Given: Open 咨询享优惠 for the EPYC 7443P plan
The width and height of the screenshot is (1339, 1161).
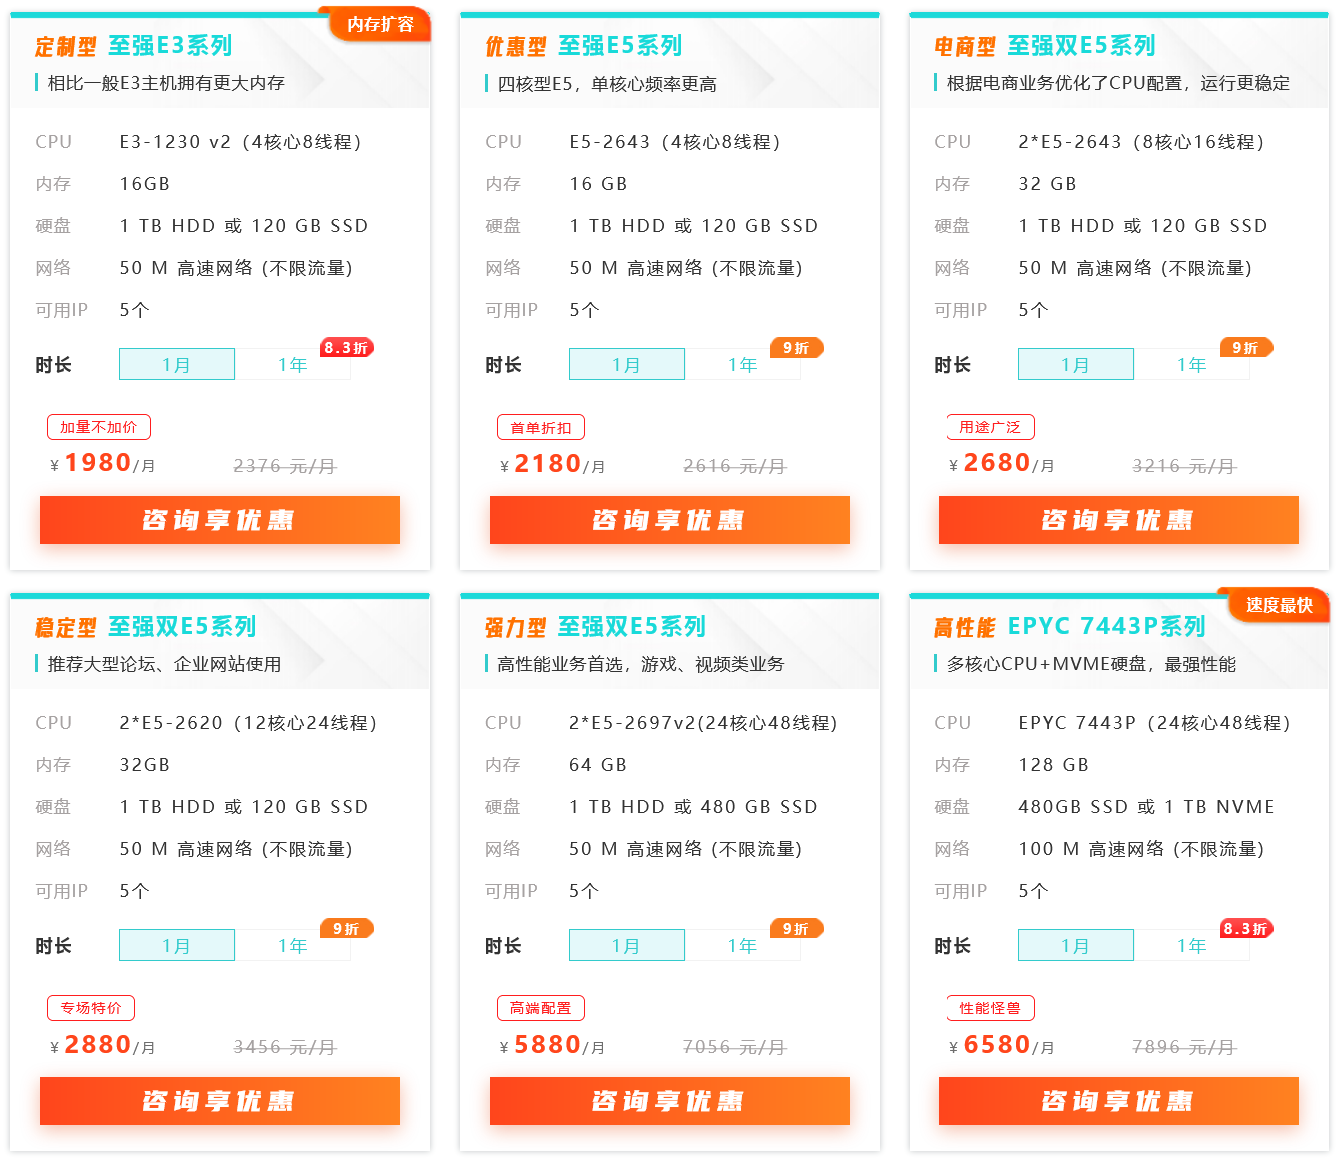Looking at the screenshot, I should tap(1118, 1101).
